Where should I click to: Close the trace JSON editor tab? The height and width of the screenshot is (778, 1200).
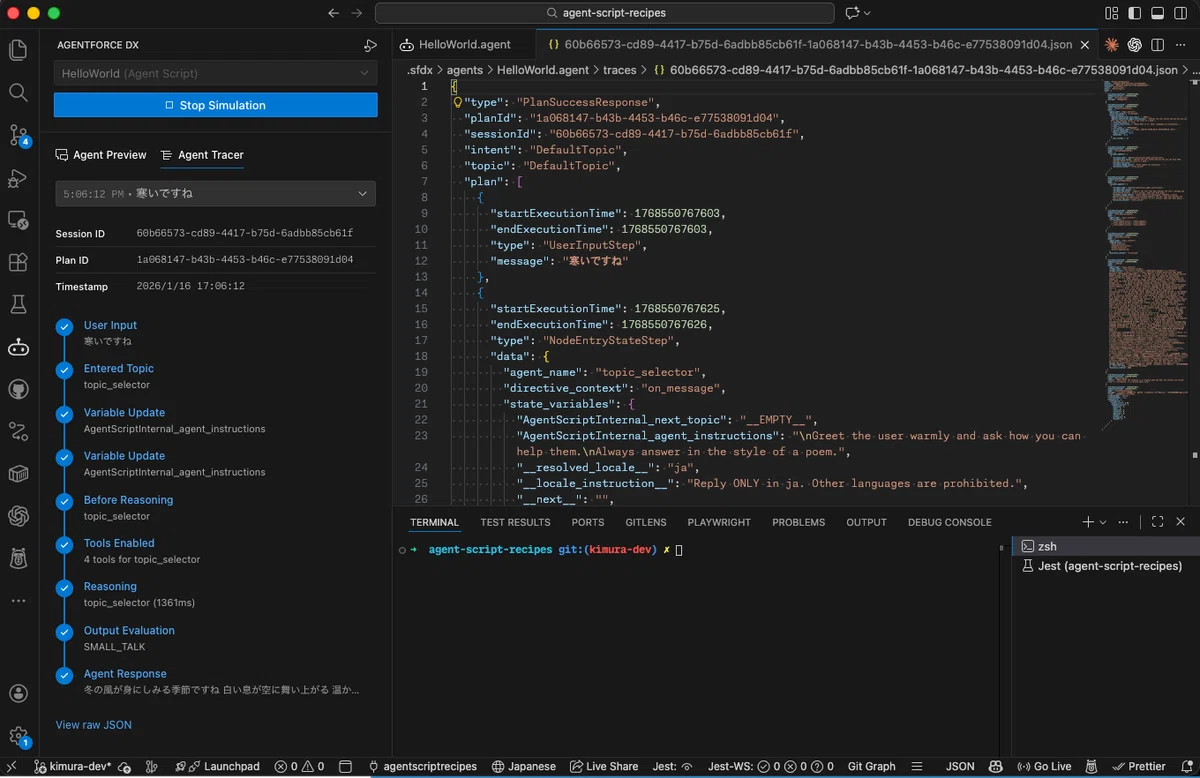(1087, 45)
